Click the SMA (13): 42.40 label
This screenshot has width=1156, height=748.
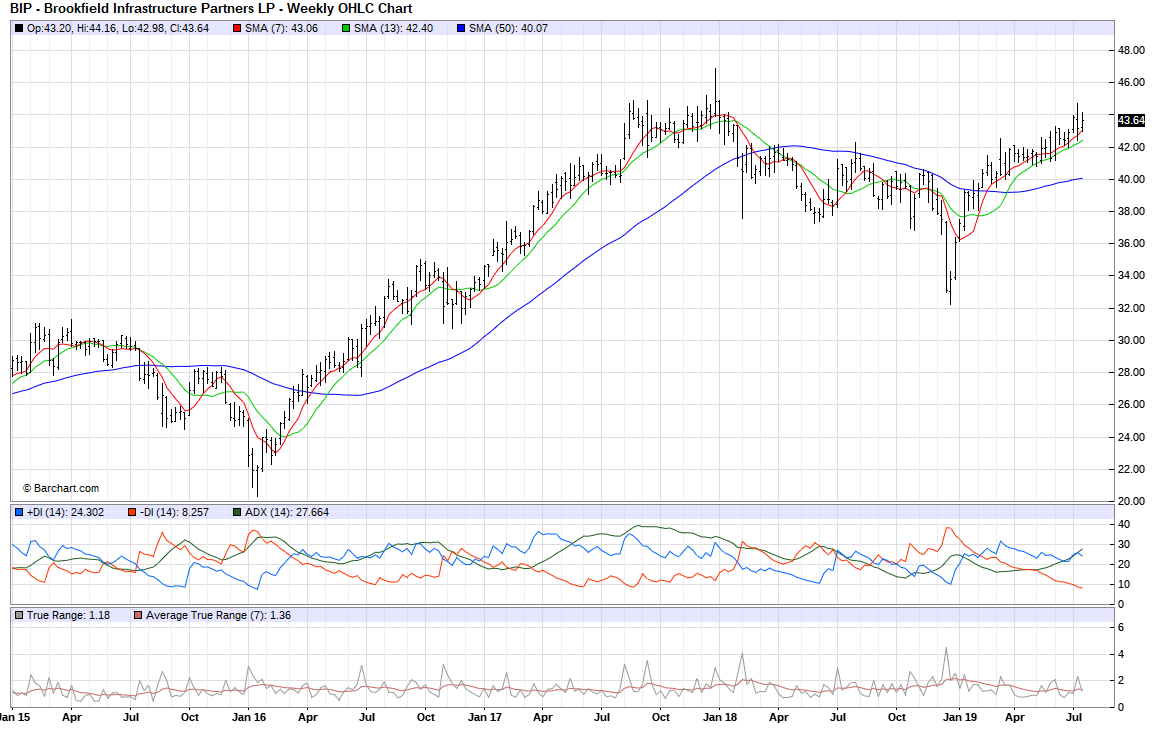(x=394, y=28)
